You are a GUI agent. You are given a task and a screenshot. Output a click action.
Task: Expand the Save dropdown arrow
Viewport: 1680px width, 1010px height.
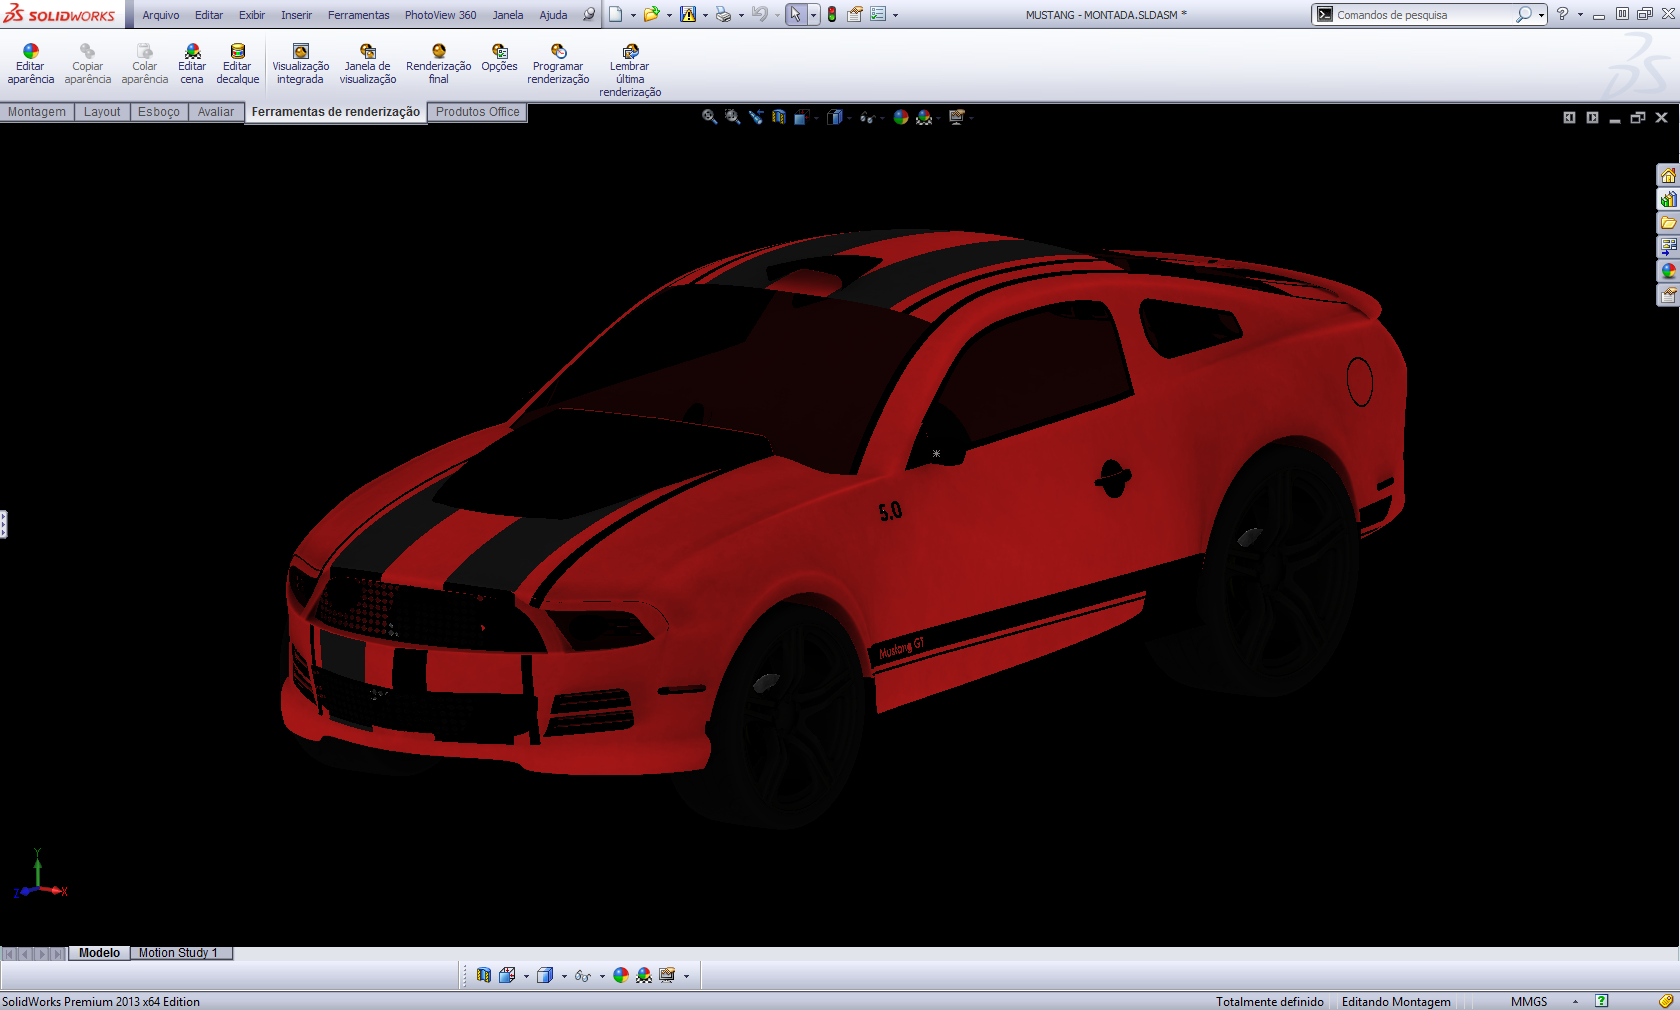705,15
